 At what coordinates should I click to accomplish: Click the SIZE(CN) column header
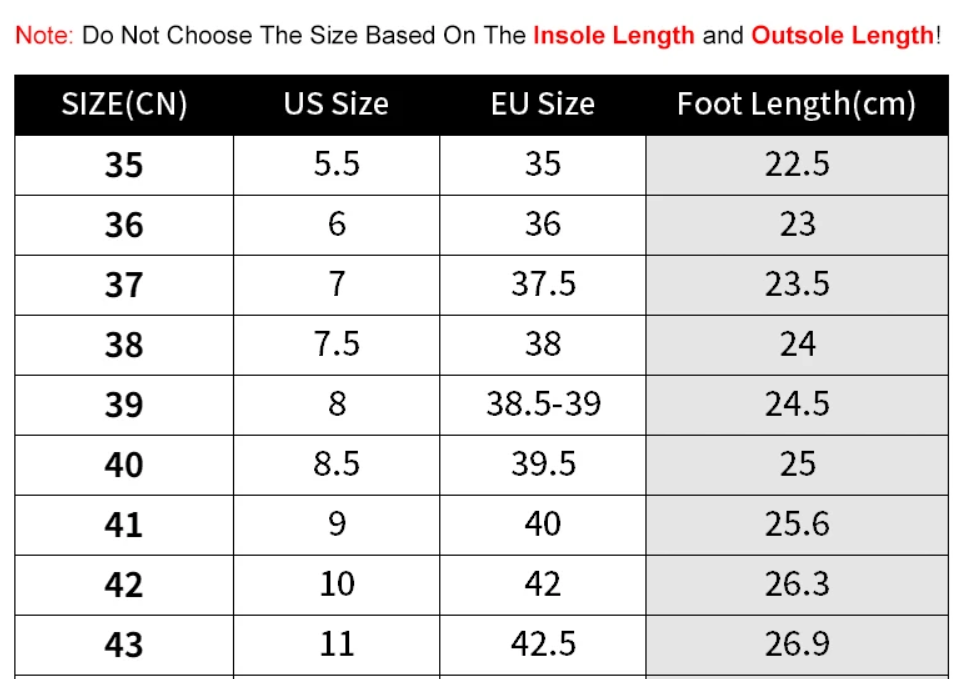click(124, 104)
